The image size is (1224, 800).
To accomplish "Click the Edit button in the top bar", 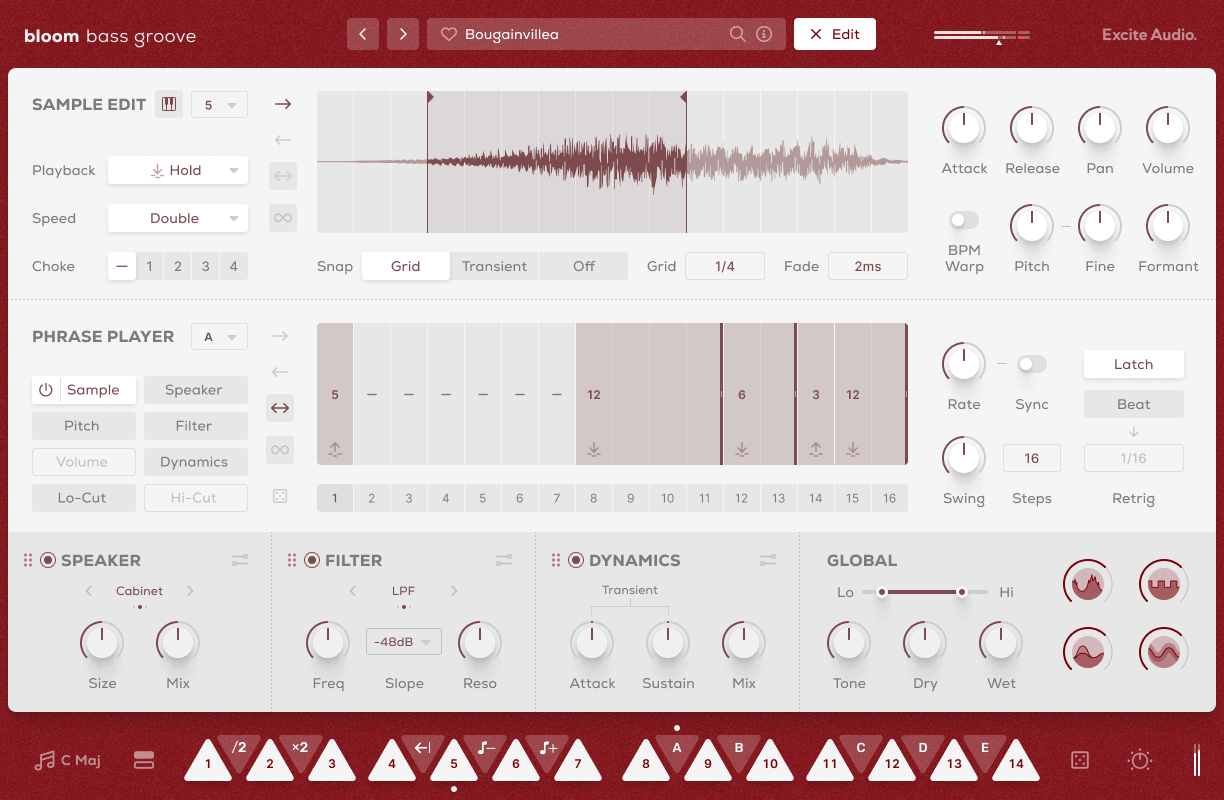I will [x=834, y=33].
